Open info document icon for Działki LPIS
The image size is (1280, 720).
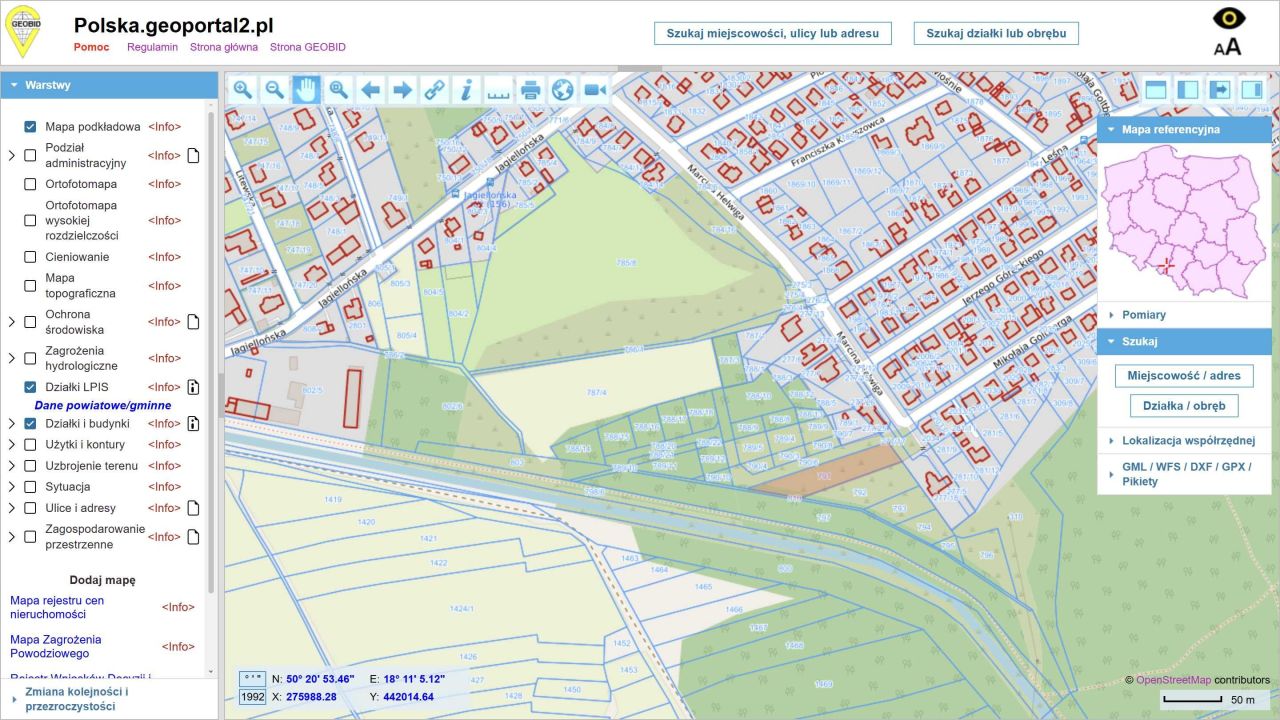pos(193,387)
